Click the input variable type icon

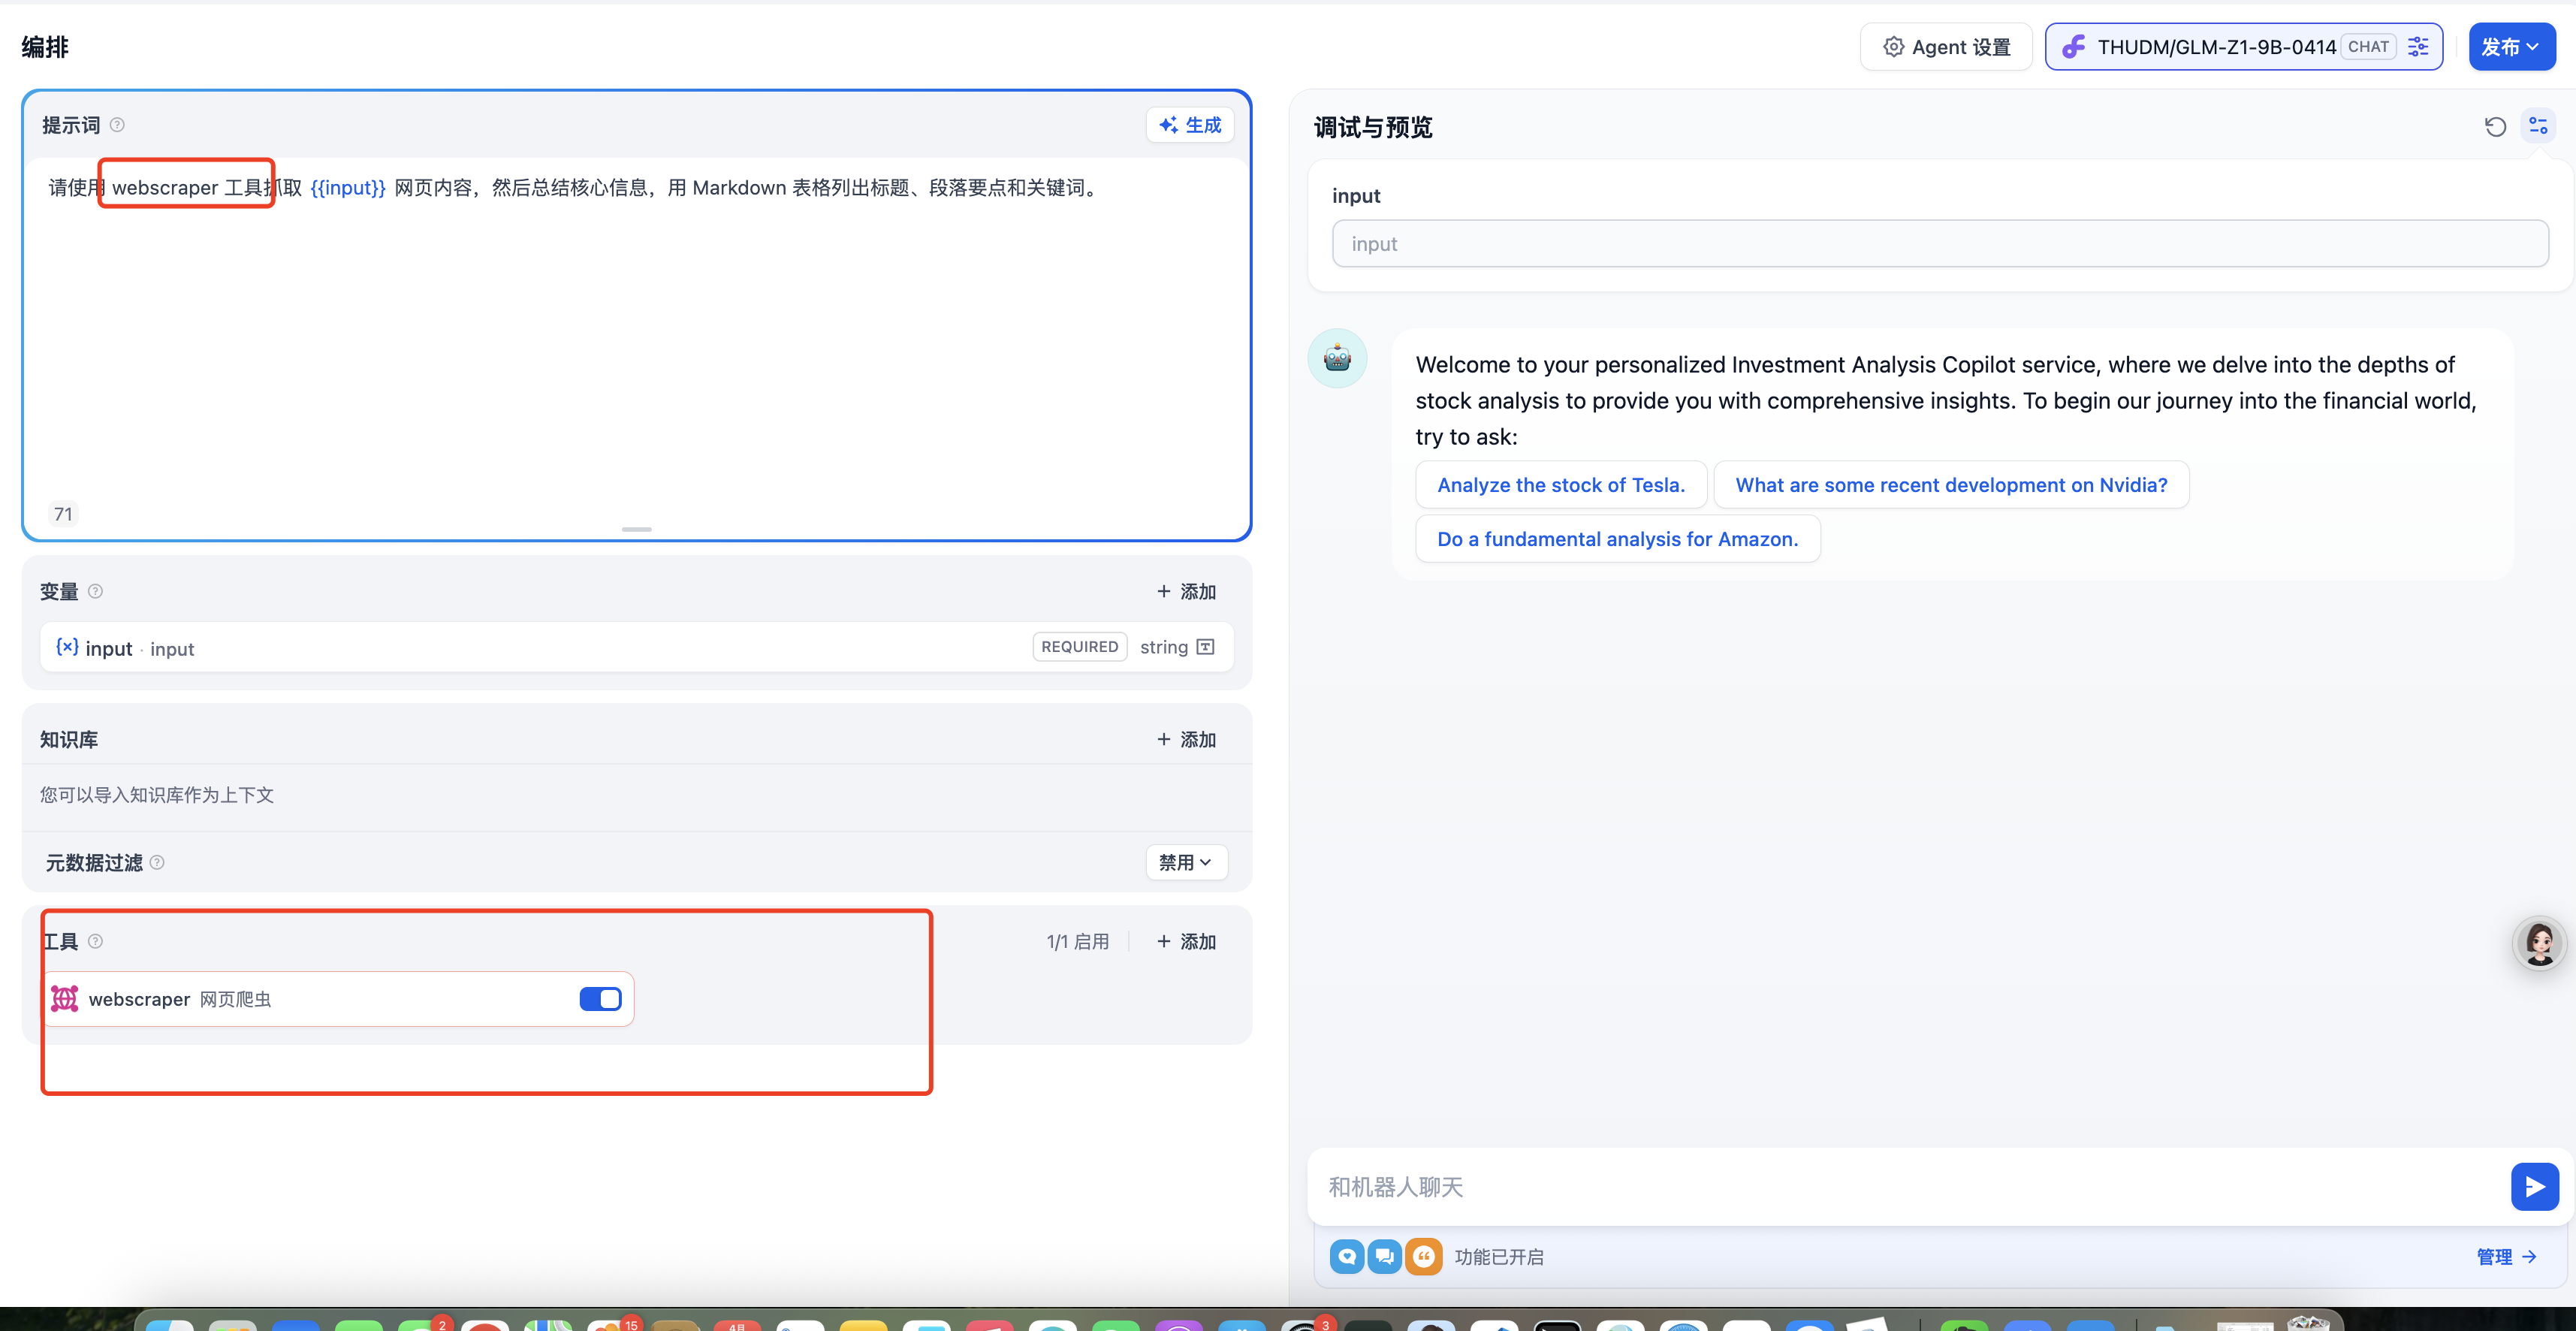point(1206,647)
